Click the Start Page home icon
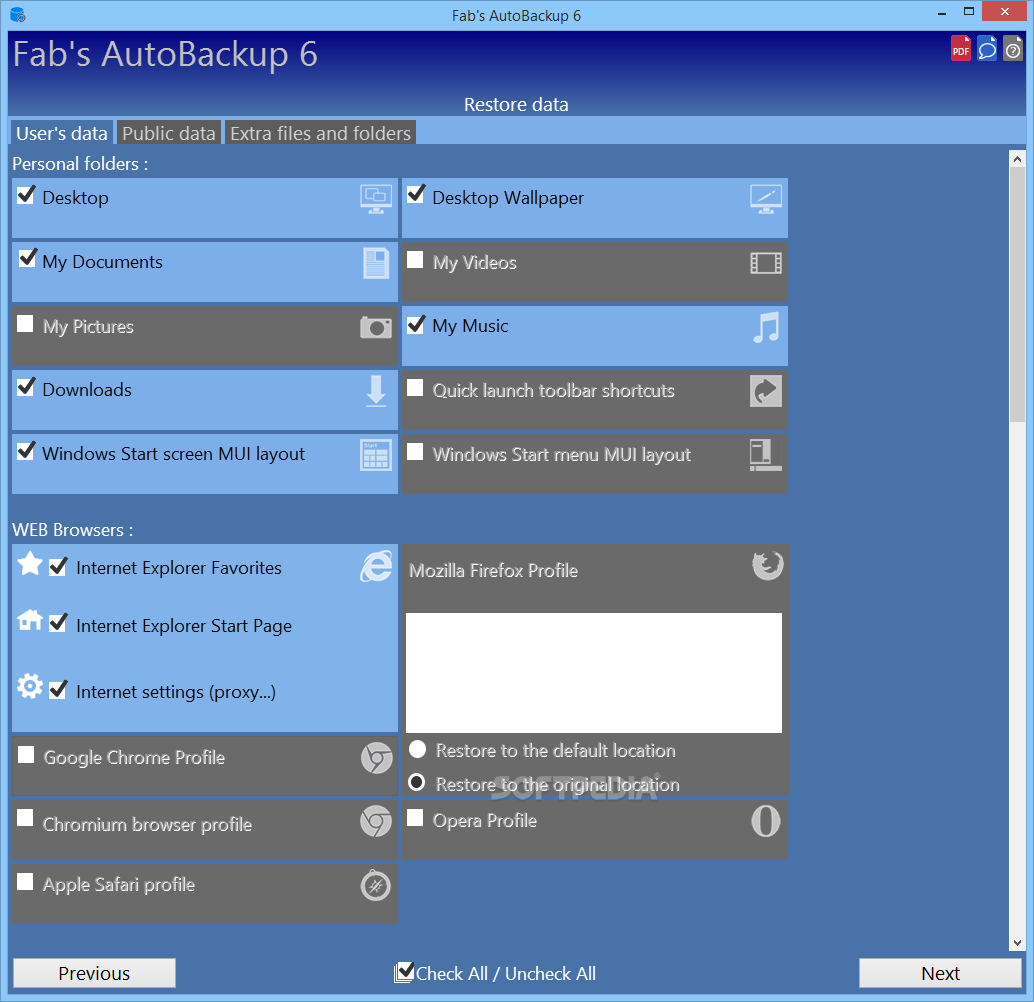This screenshot has height=1002, width=1034. pos(30,619)
